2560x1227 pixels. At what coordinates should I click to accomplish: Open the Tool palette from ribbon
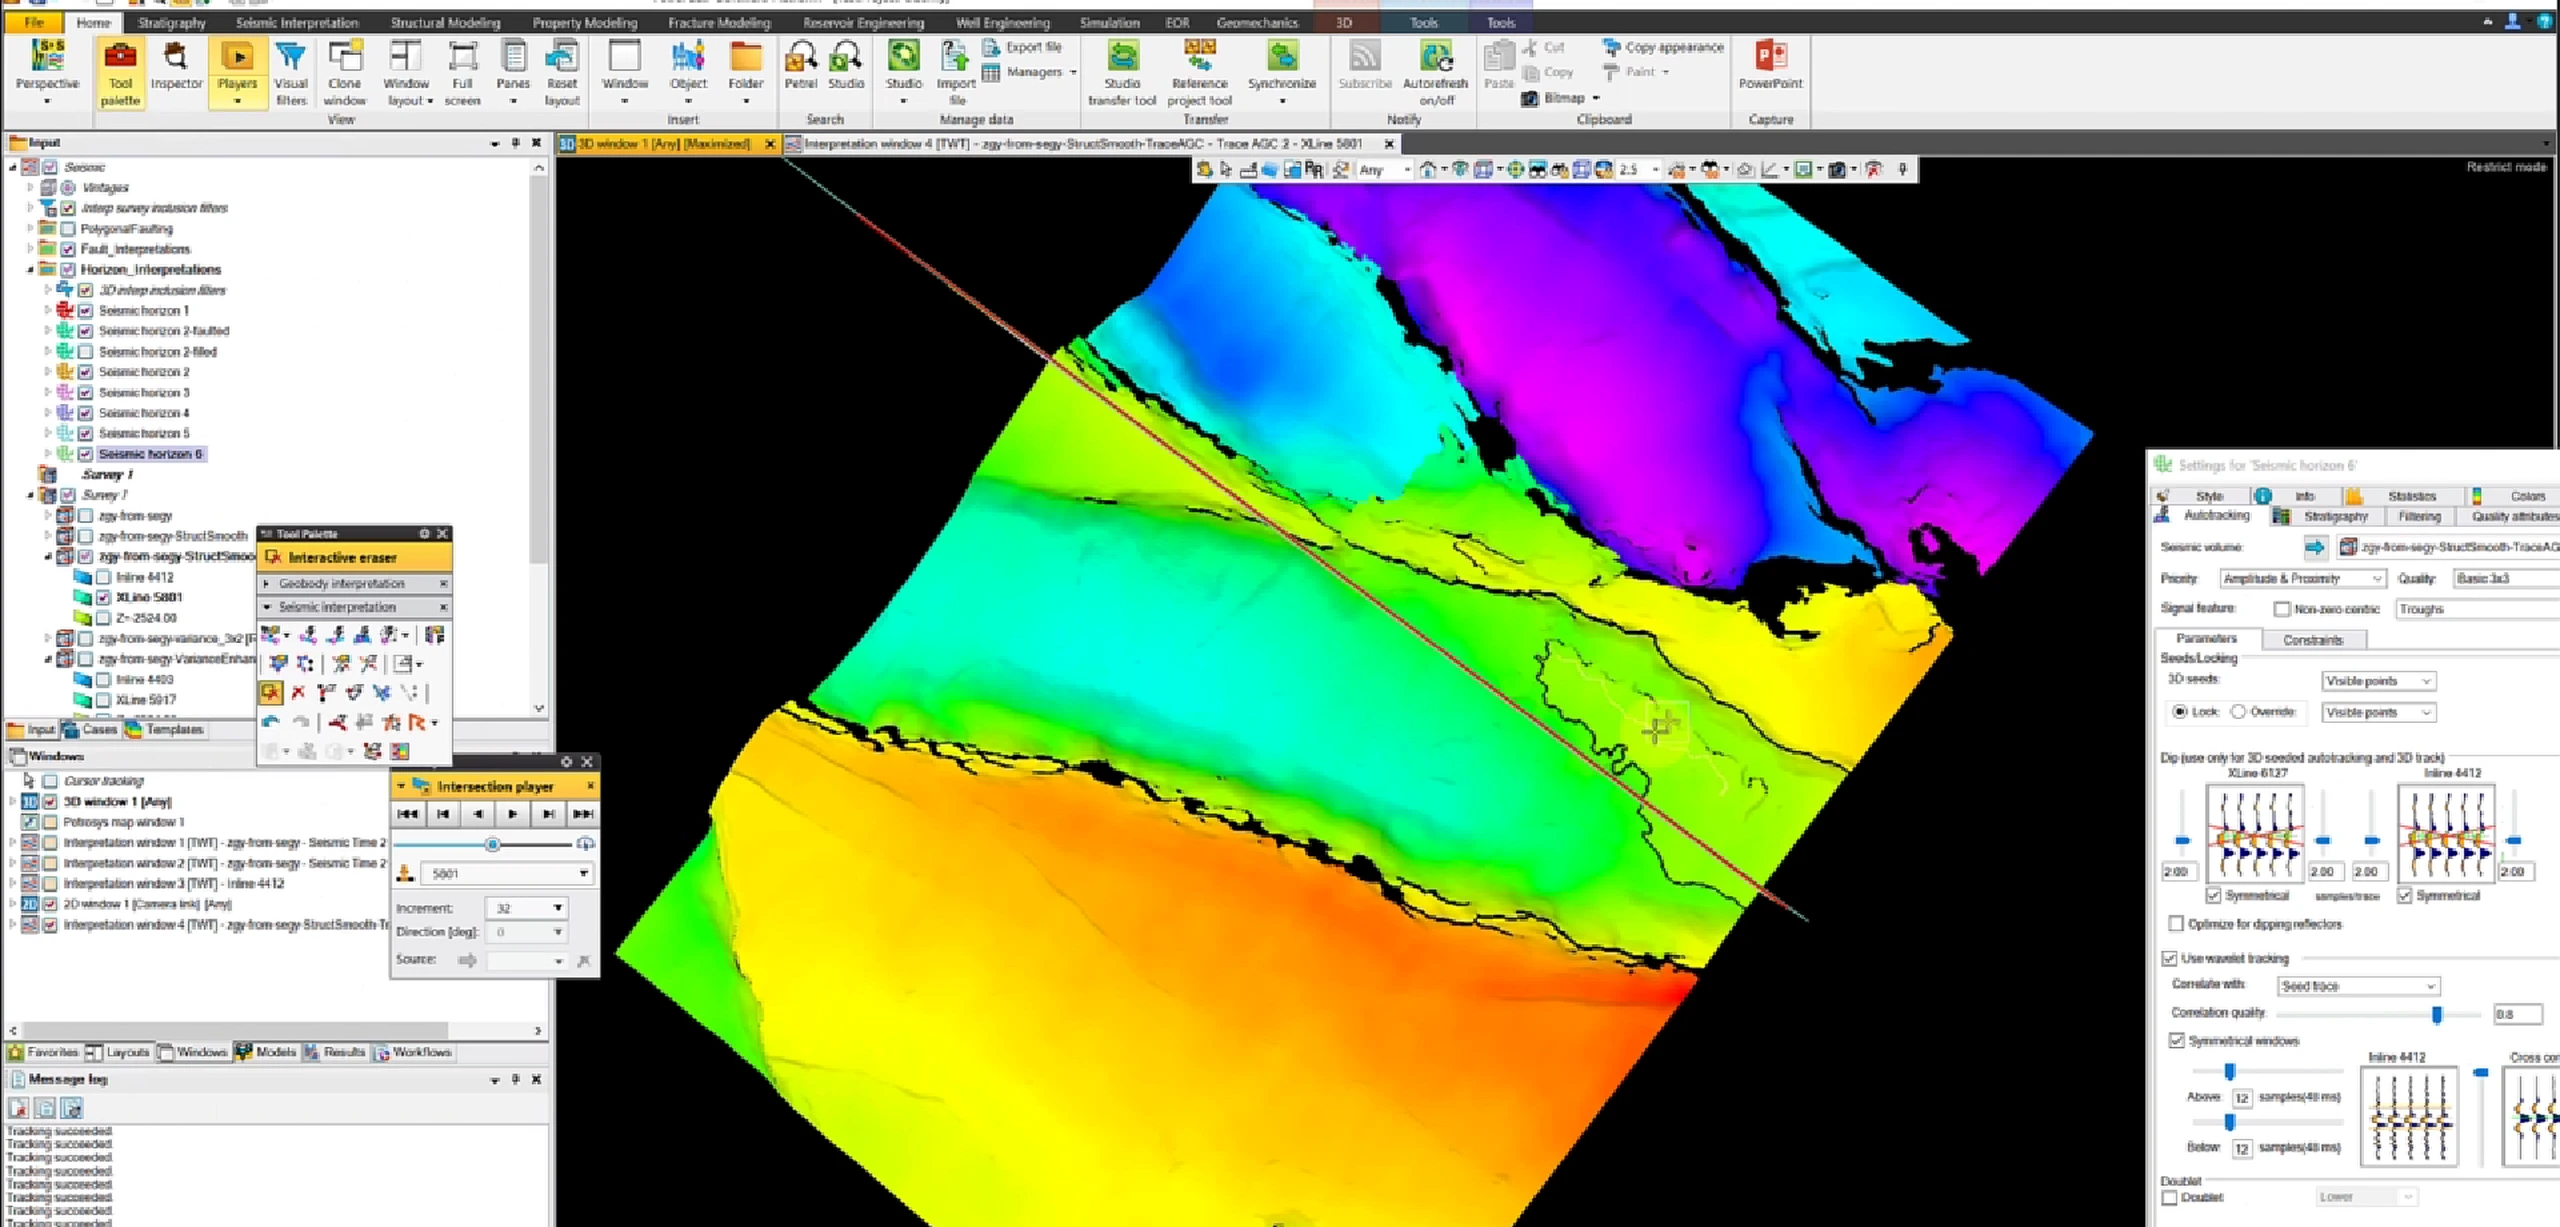point(120,73)
